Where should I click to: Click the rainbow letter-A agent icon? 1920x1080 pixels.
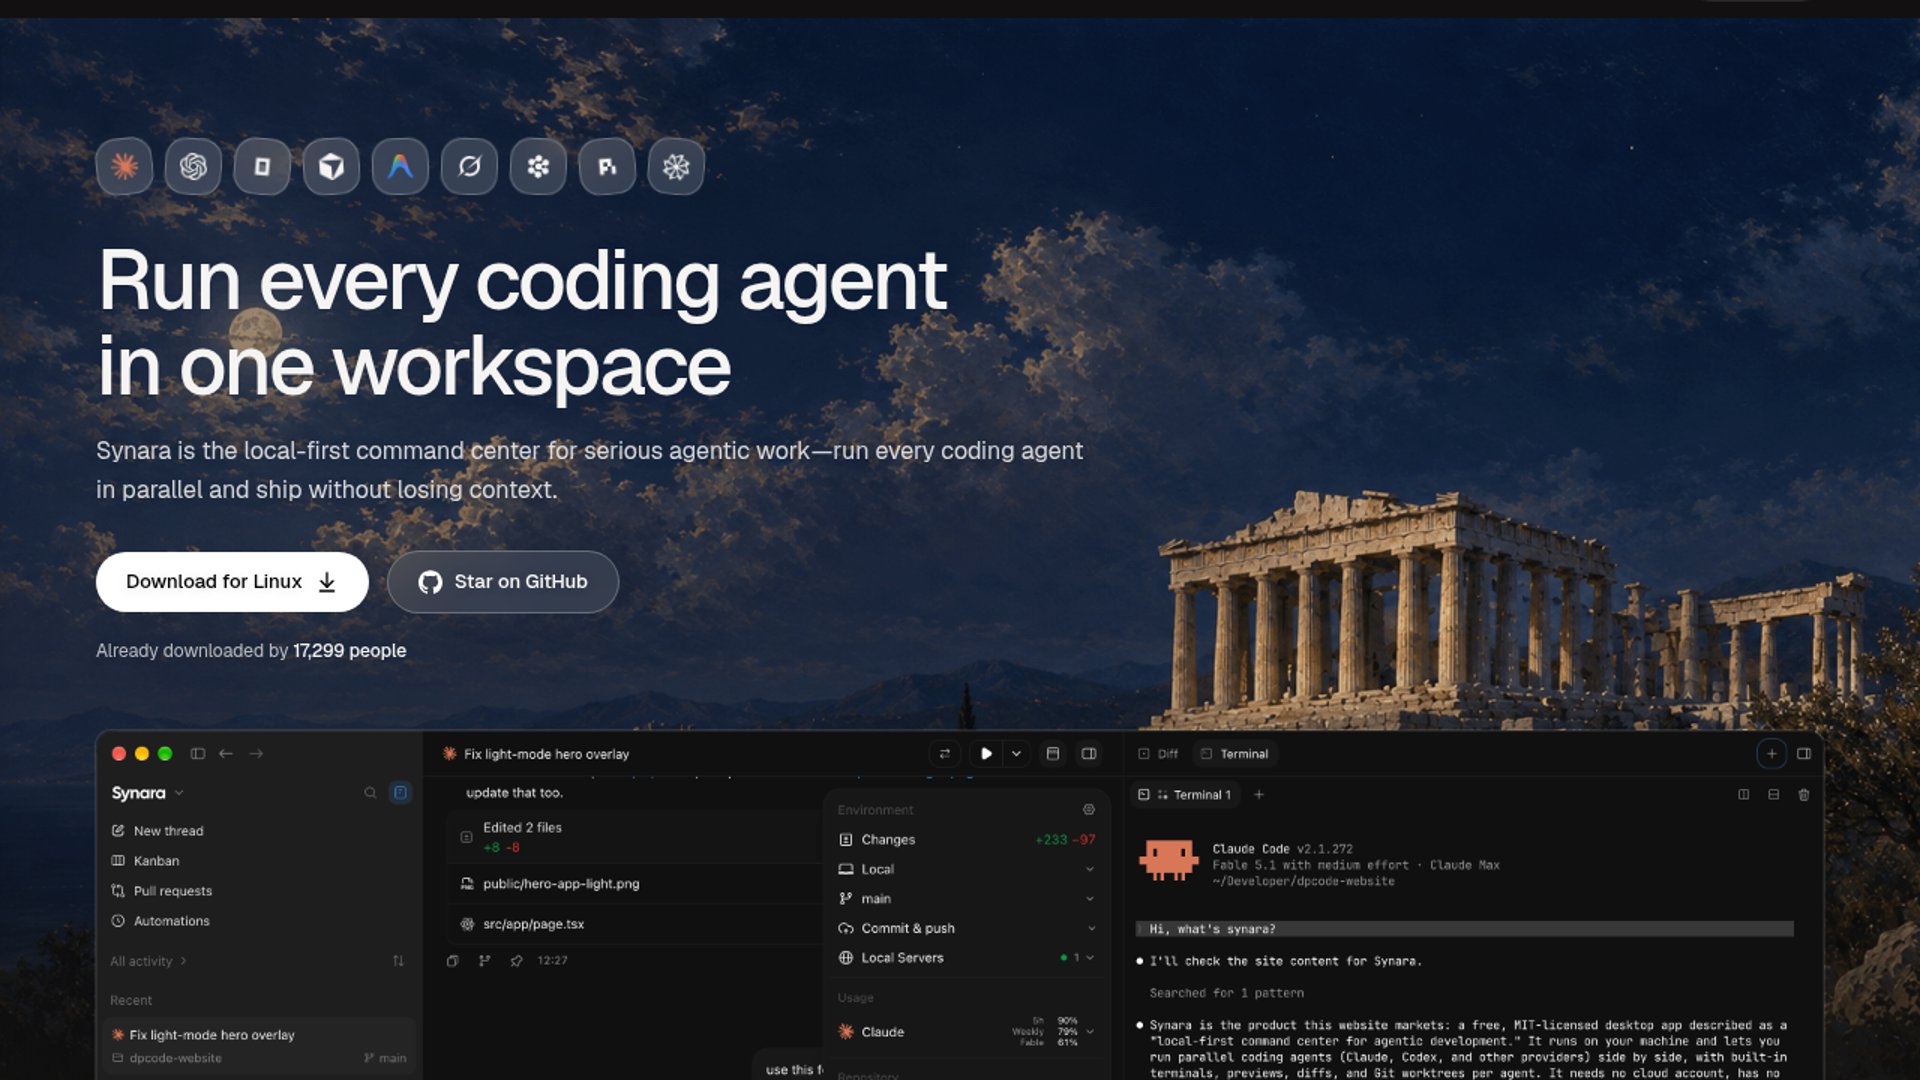(400, 166)
